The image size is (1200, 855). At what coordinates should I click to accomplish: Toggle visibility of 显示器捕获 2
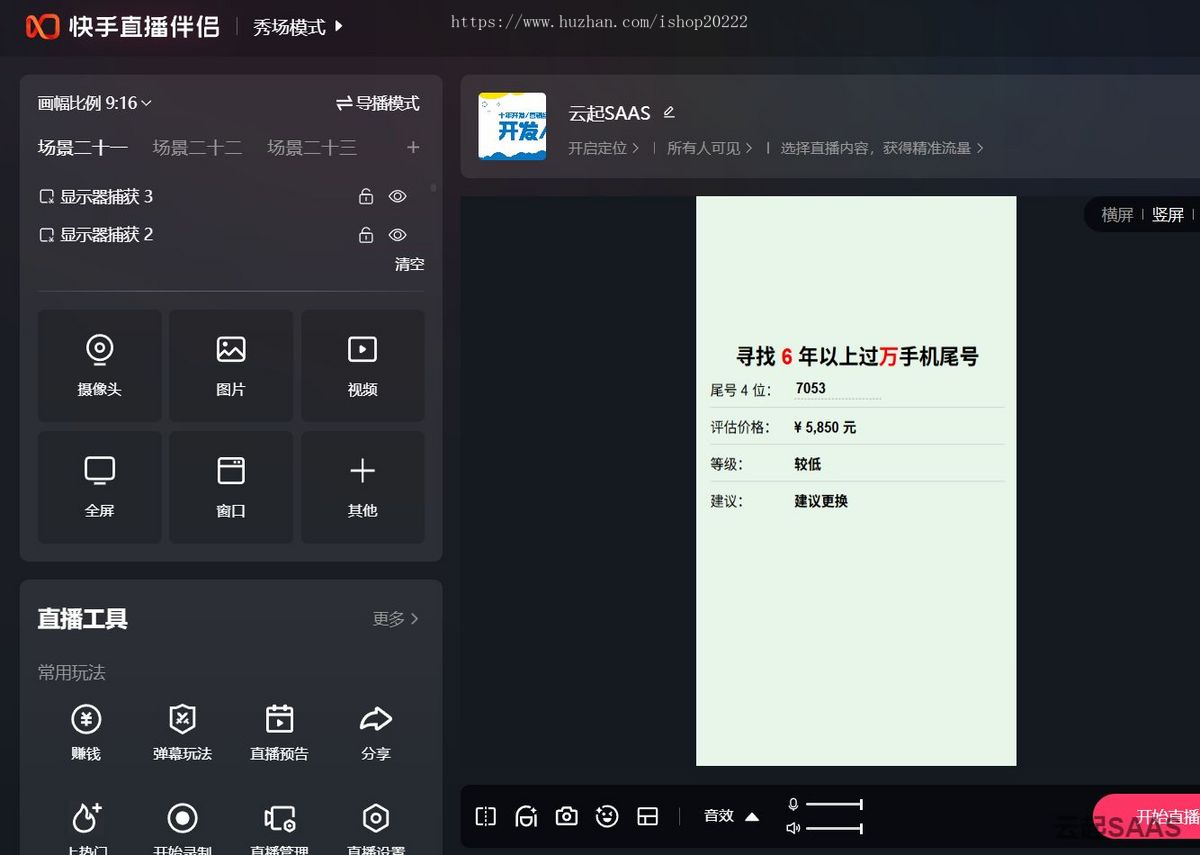(397, 235)
